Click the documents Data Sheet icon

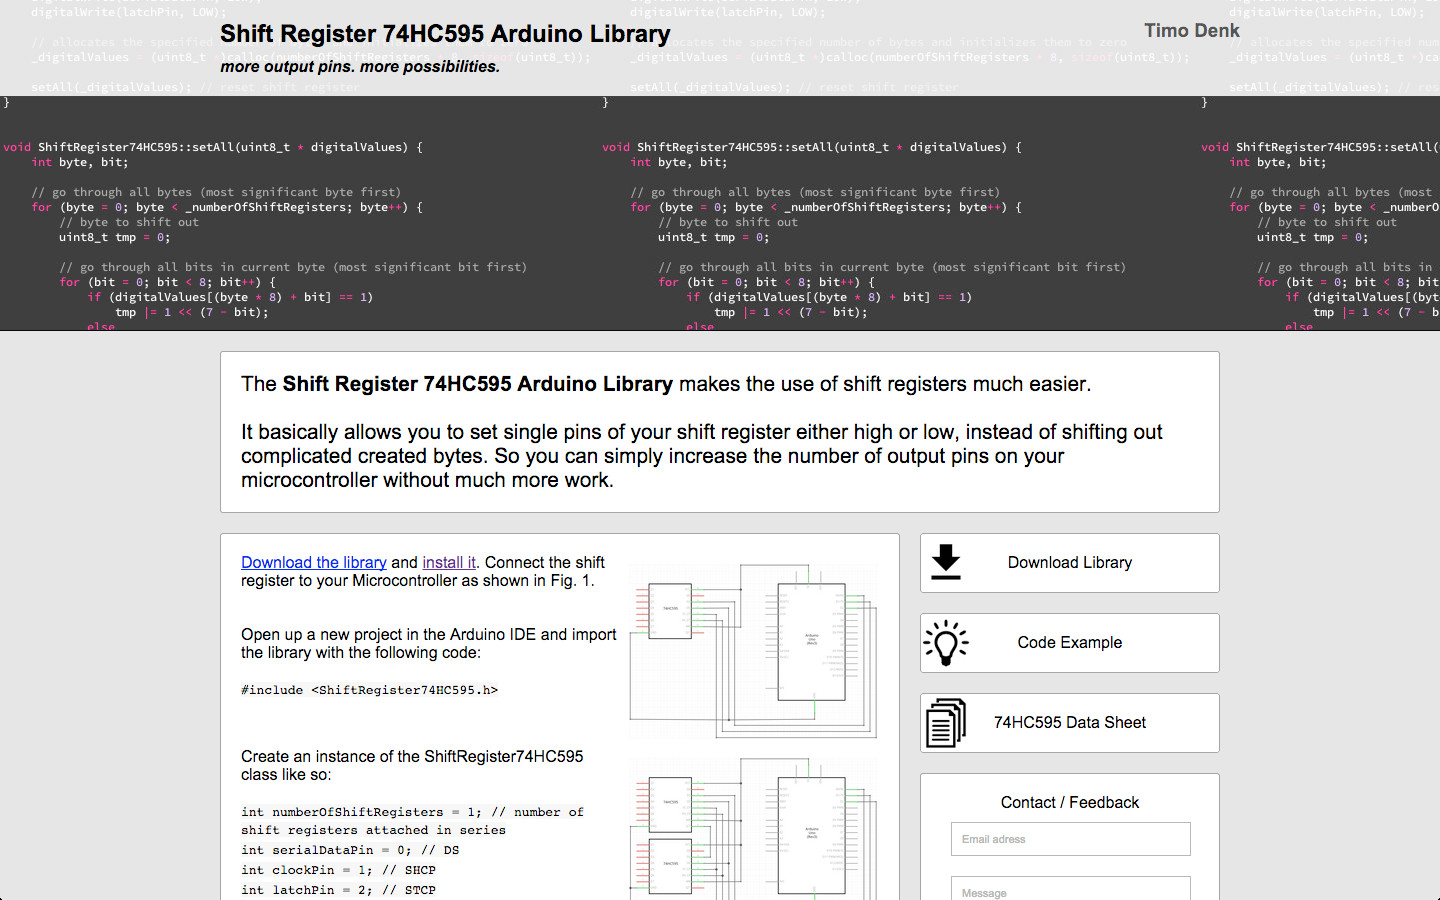tap(946, 723)
